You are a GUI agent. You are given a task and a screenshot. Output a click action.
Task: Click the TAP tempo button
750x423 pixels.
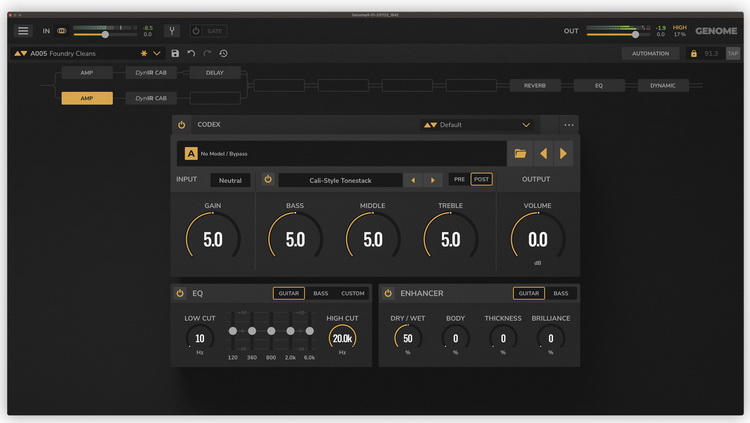tap(733, 54)
